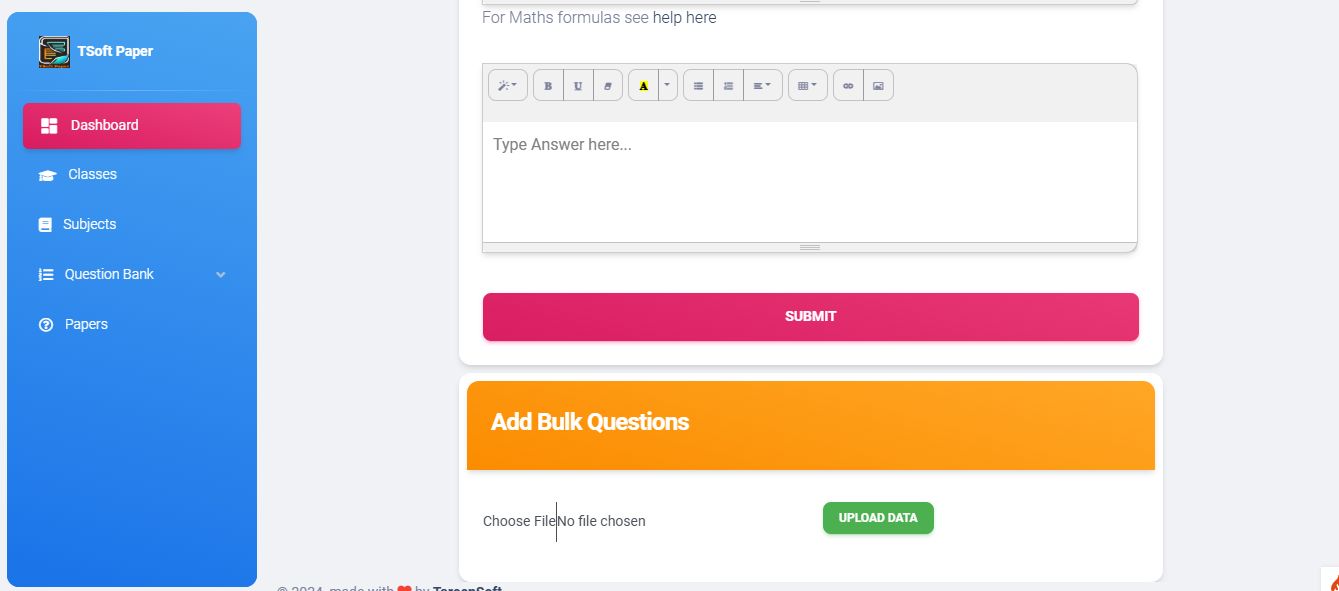Open the paragraph alignment dropdown
Image resolution: width=1339 pixels, height=591 pixels.
[762, 86]
